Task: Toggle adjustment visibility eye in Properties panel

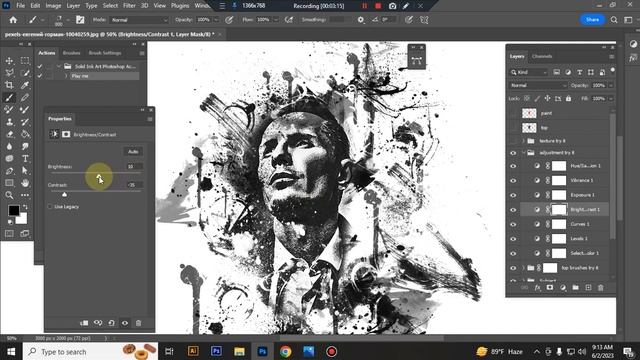Action: point(125,323)
